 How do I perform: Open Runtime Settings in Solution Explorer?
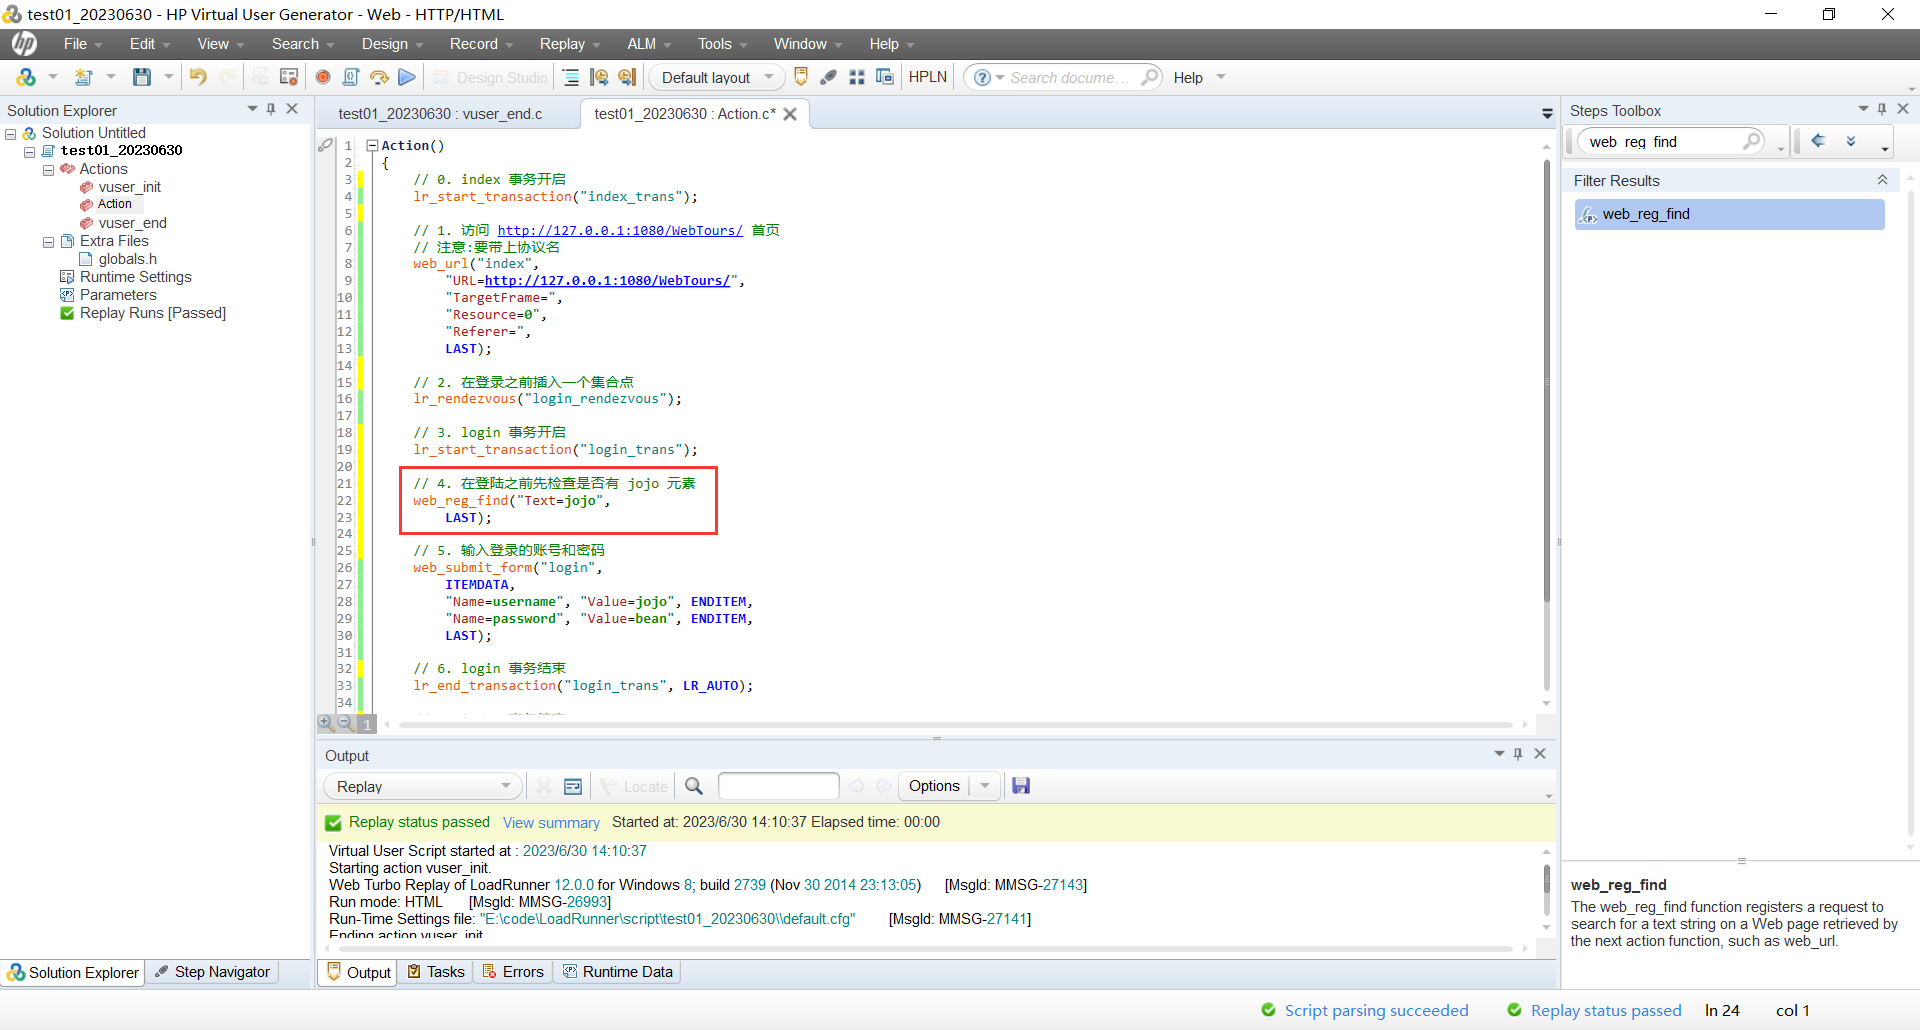[136, 277]
